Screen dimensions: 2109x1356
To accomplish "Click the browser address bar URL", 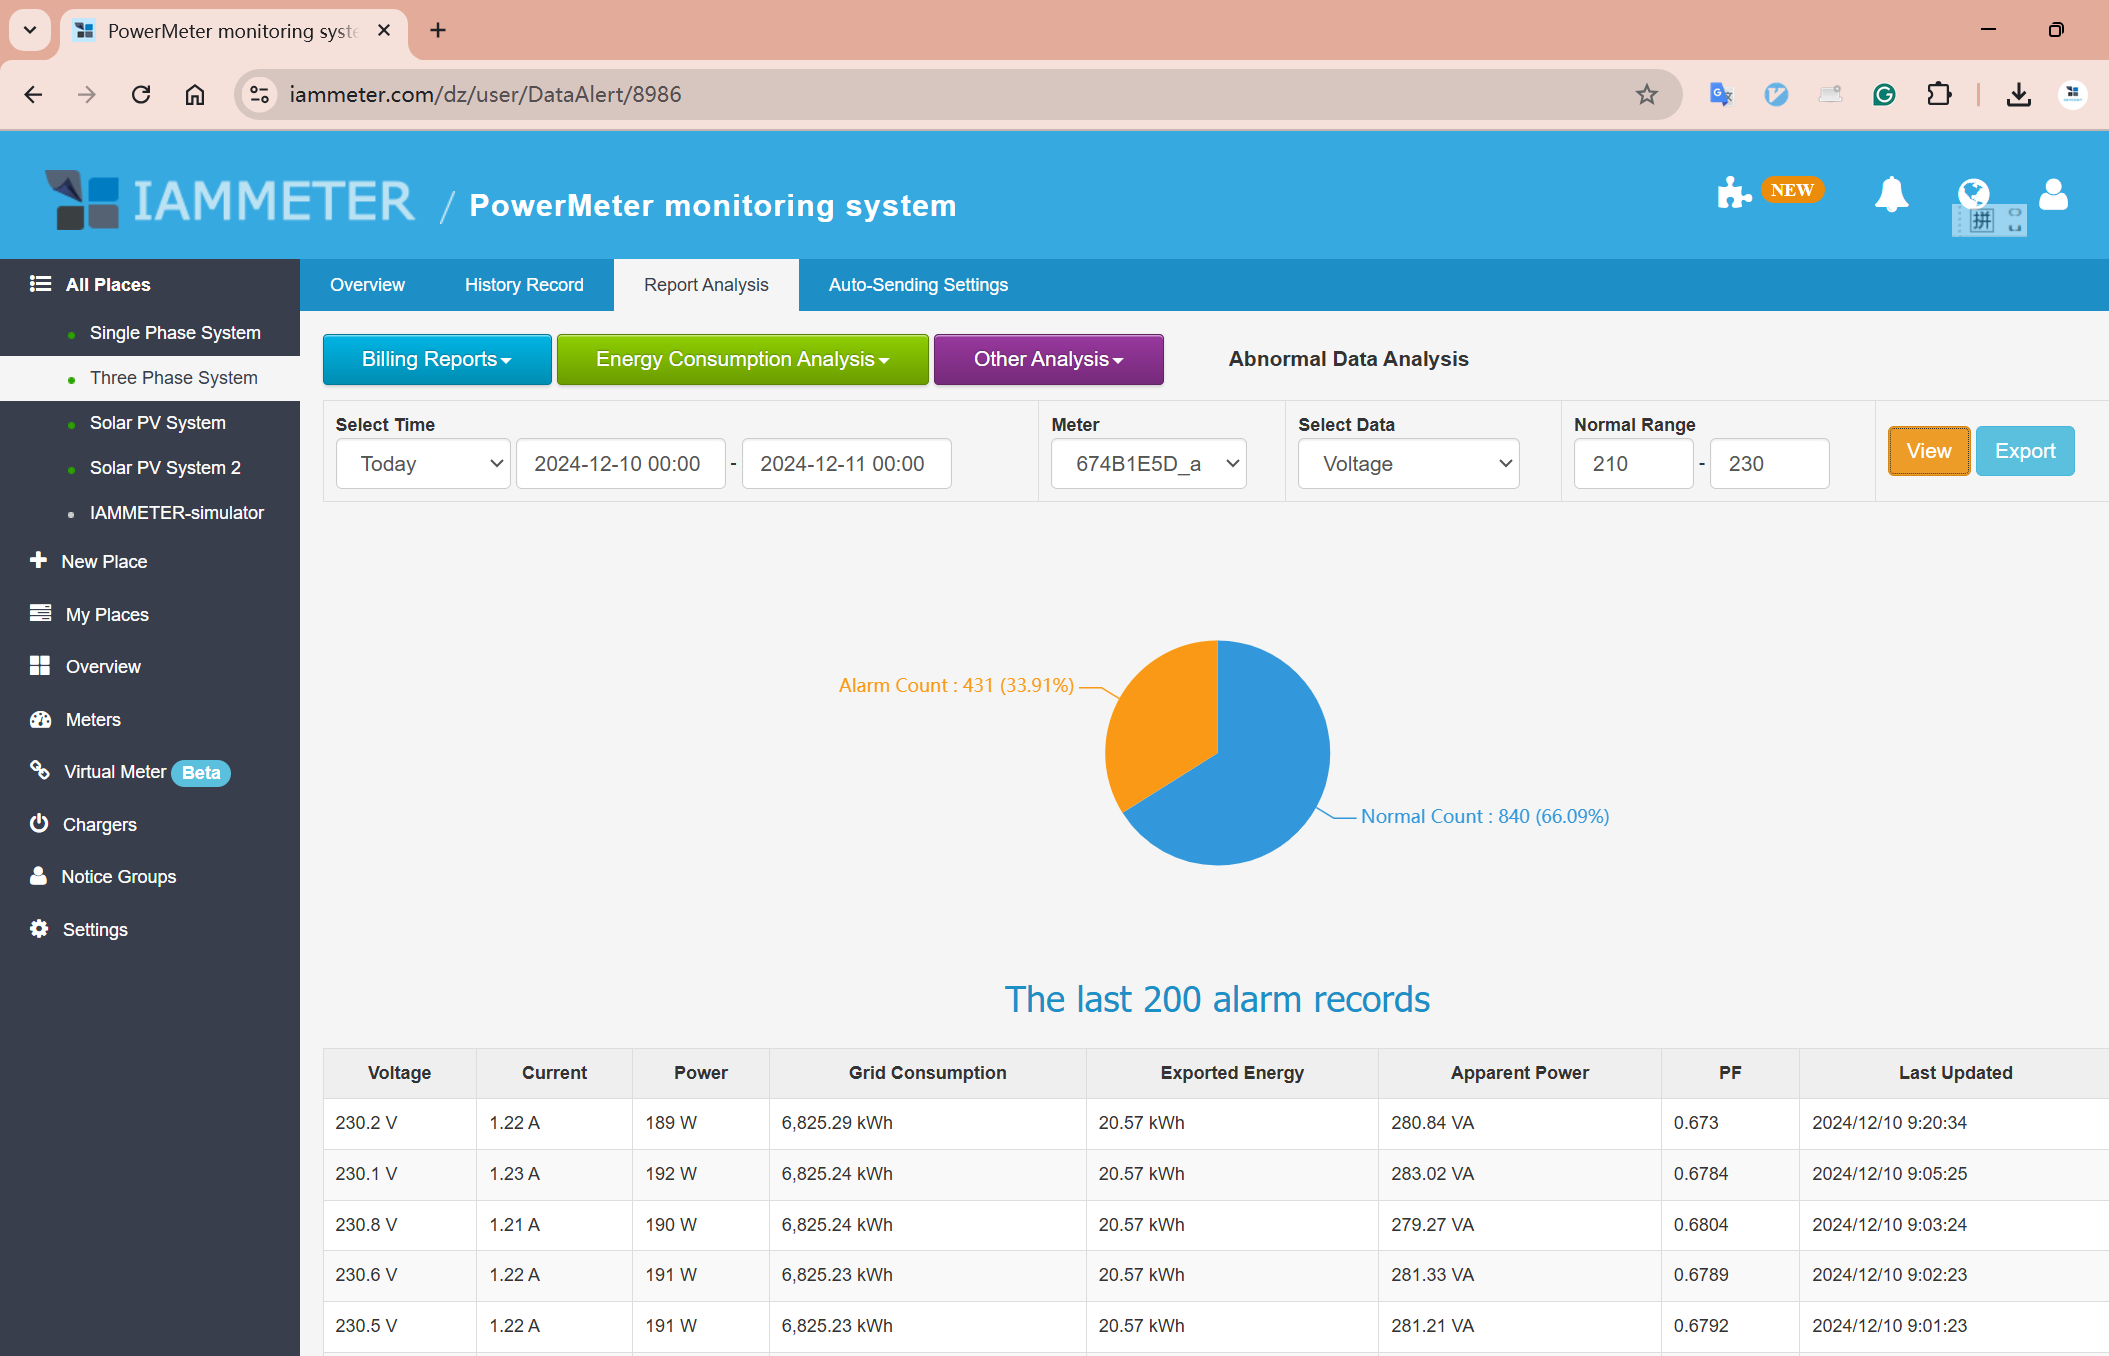I will 485,94.
